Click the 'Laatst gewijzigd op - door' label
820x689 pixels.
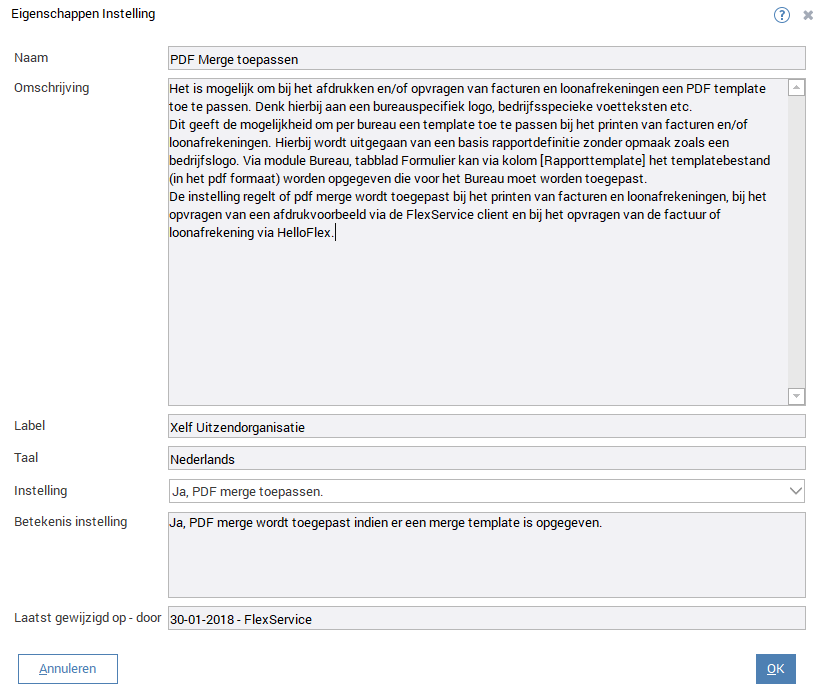(x=88, y=617)
